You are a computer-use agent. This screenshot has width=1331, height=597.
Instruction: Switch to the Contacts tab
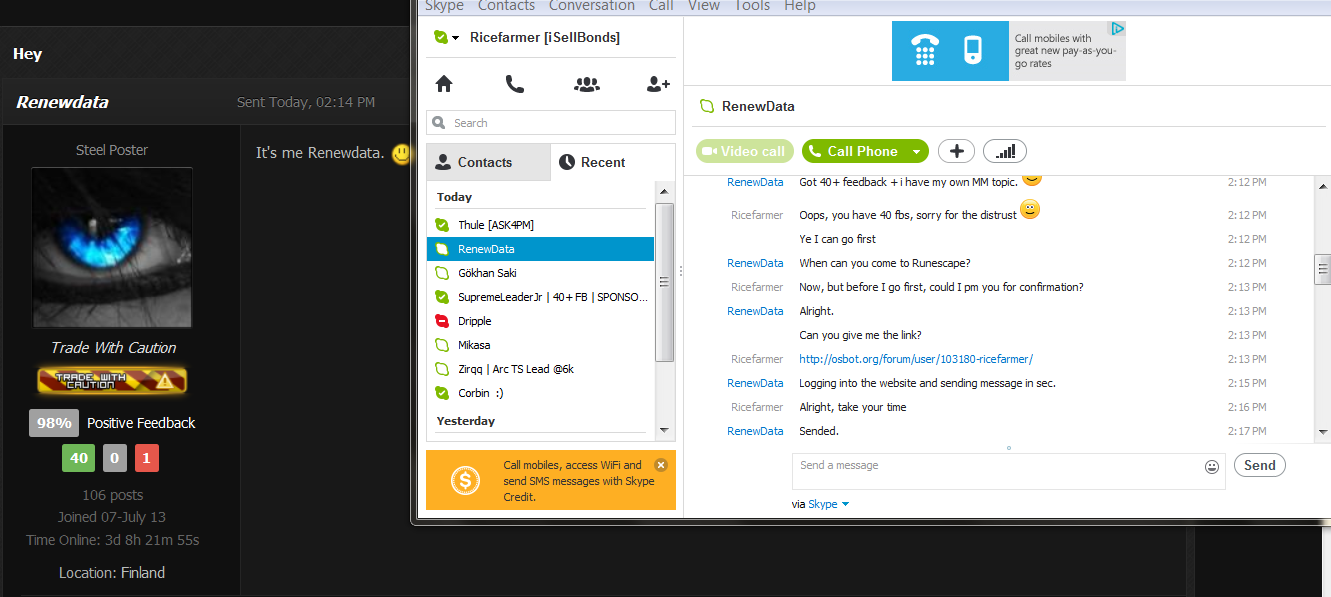point(488,162)
